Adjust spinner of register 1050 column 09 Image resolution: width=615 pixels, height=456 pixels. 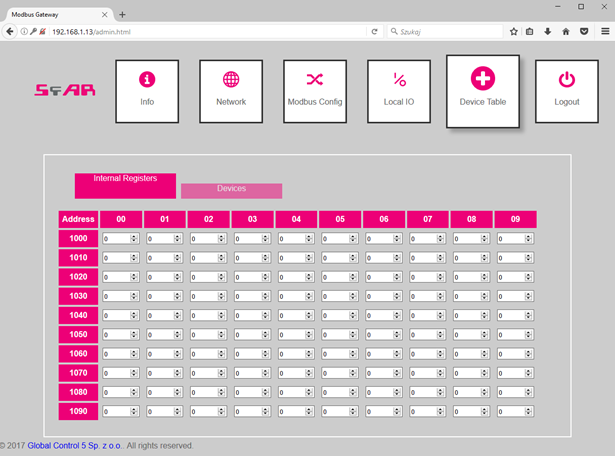click(x=529, y=334)
